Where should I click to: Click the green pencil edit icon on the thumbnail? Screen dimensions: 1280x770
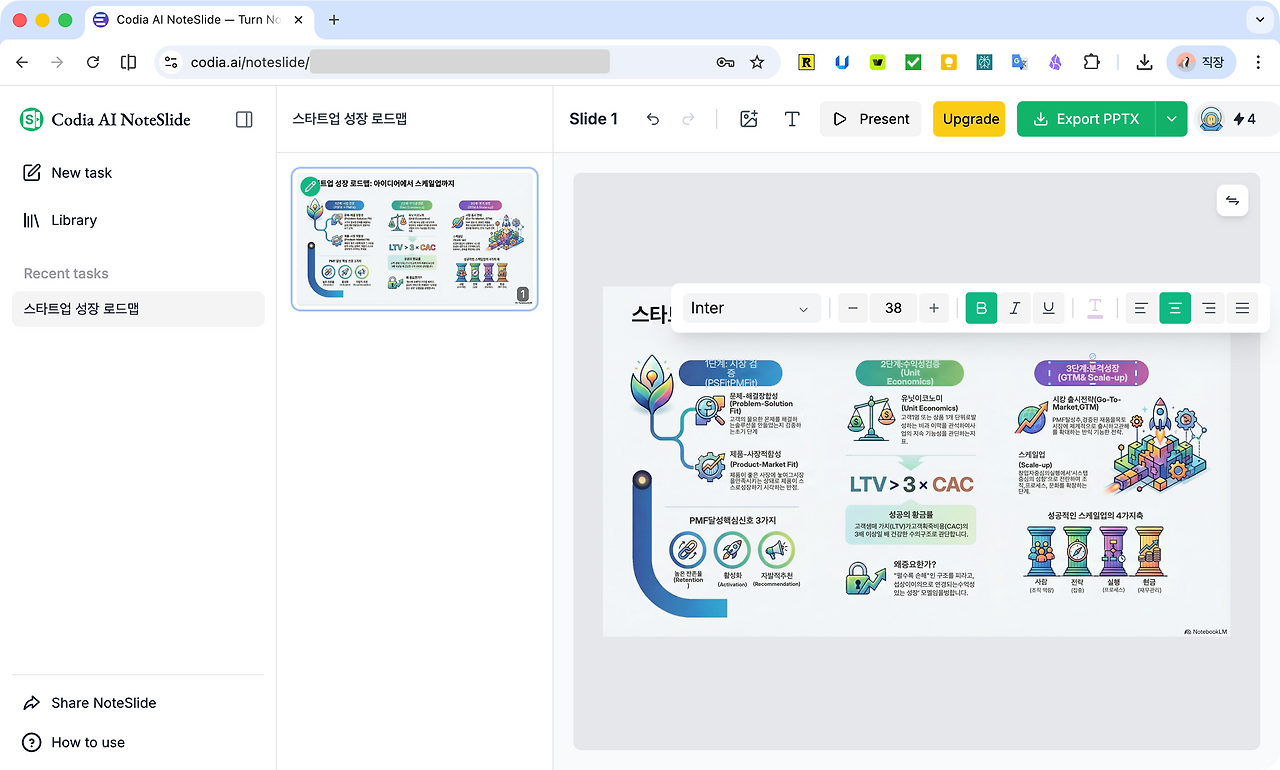point(310,186)
